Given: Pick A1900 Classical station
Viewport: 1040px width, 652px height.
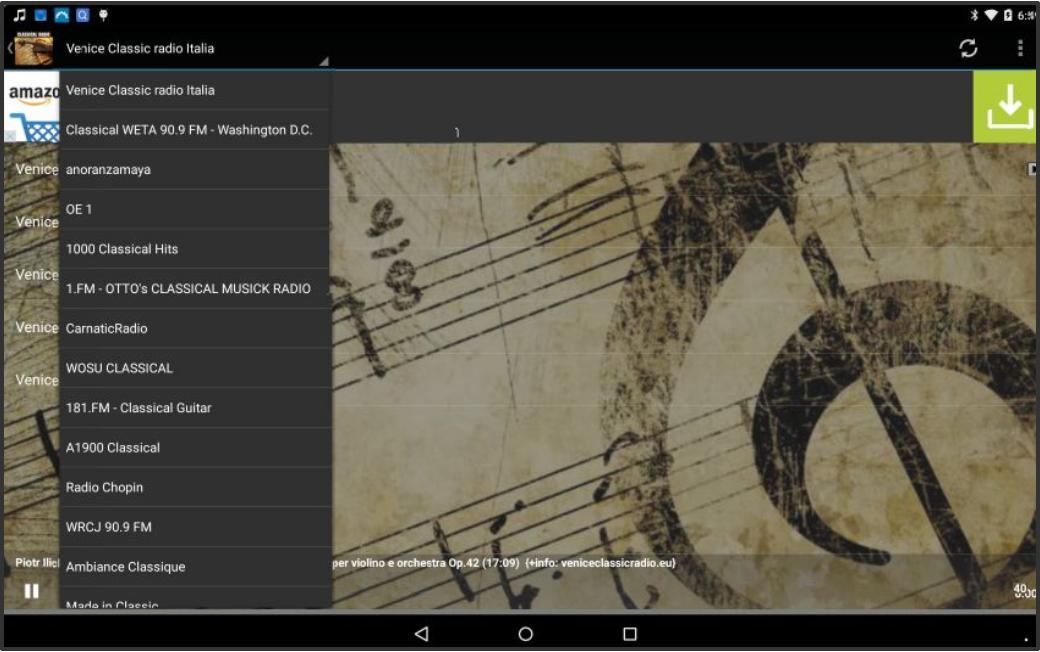Looking at the screenshot, I should pos(195,448).
